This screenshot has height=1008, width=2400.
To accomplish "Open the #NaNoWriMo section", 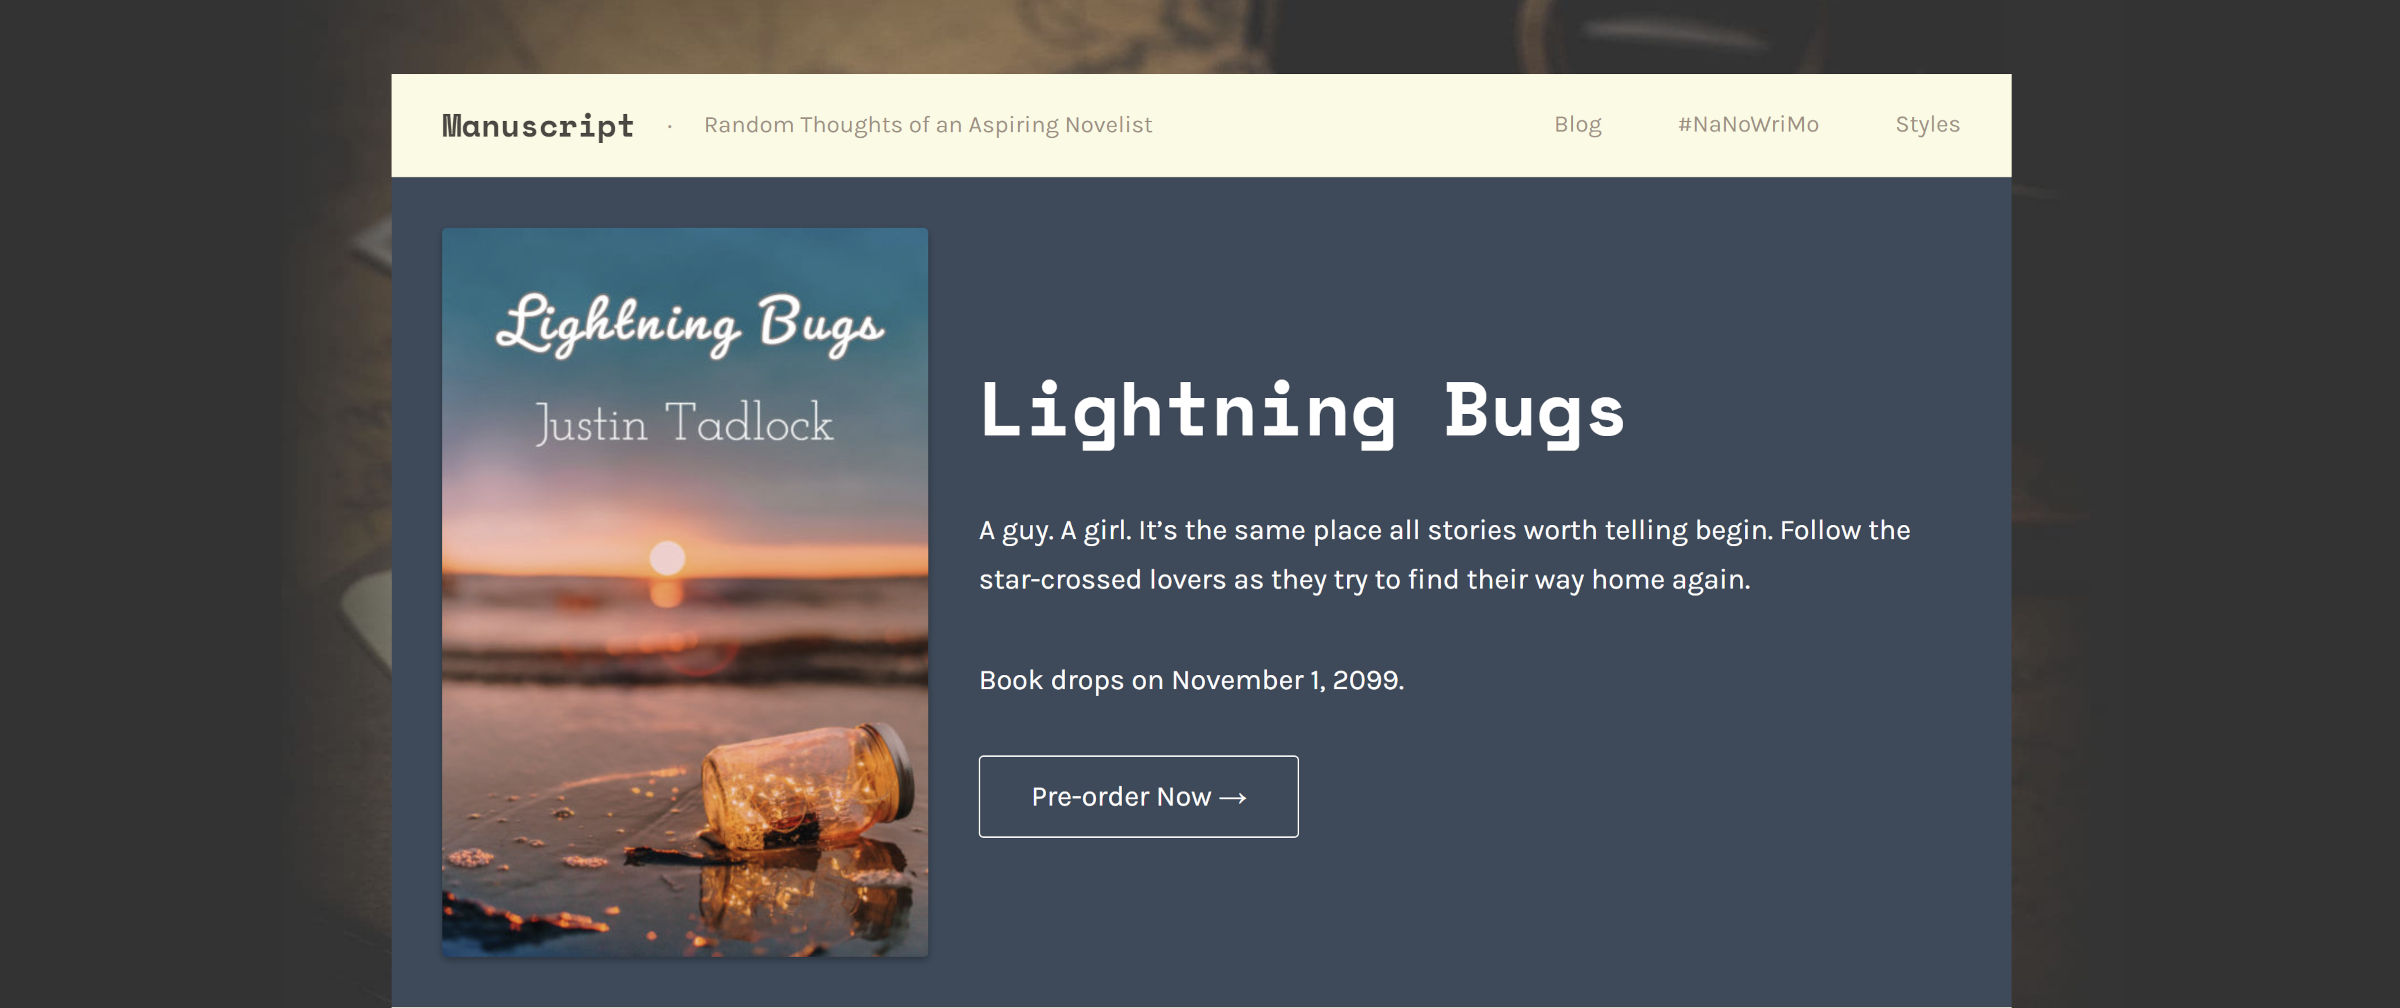I will (1747, 124).
